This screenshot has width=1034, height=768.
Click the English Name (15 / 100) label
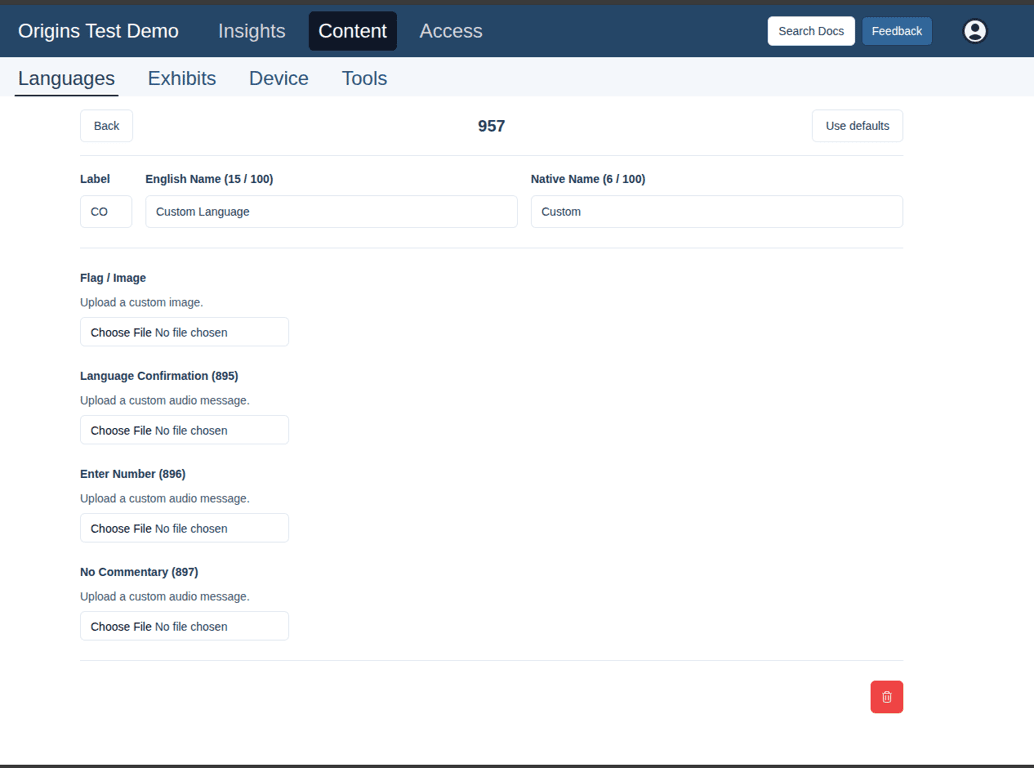tap(209, 179)
